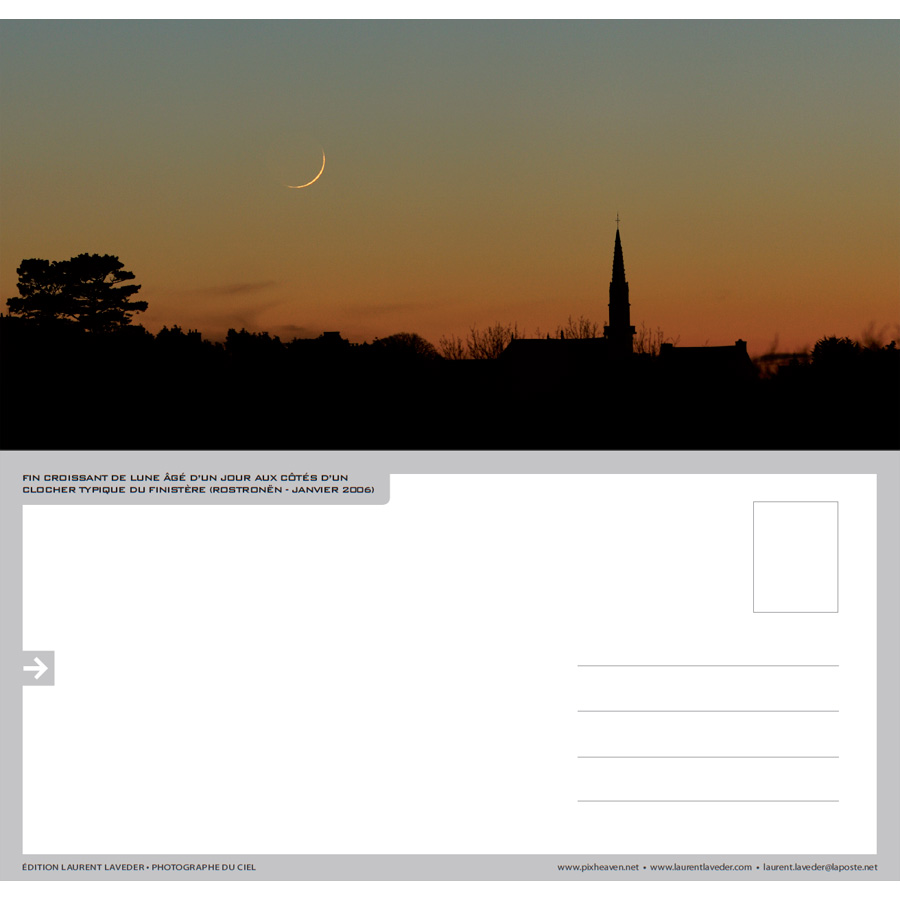The width and height of the screenshot is (900, 900).
Task: Click the last address line
Action: point(708,801)
